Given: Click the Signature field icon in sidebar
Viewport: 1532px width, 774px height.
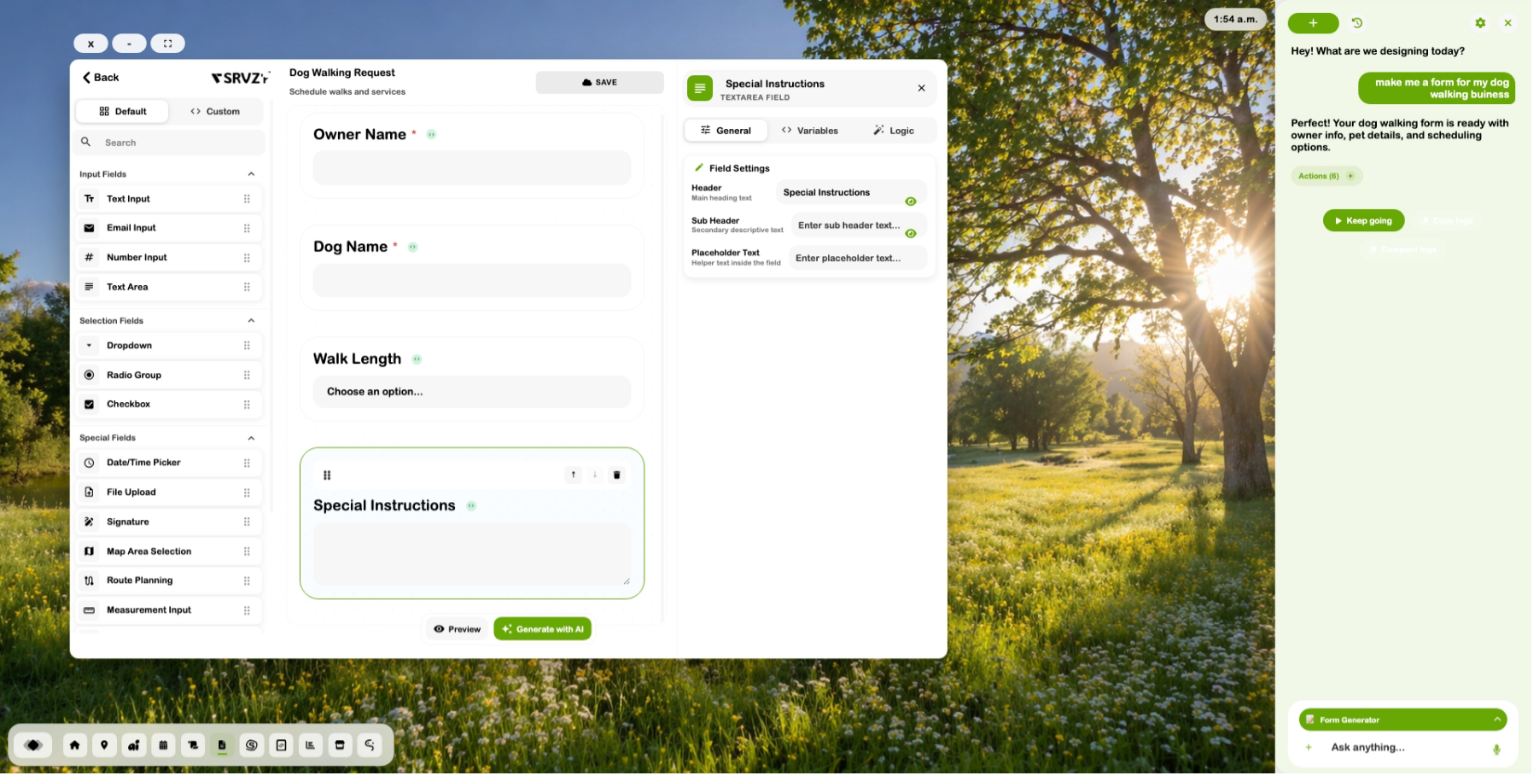Looking at the screenshot, I should [89, 522].
